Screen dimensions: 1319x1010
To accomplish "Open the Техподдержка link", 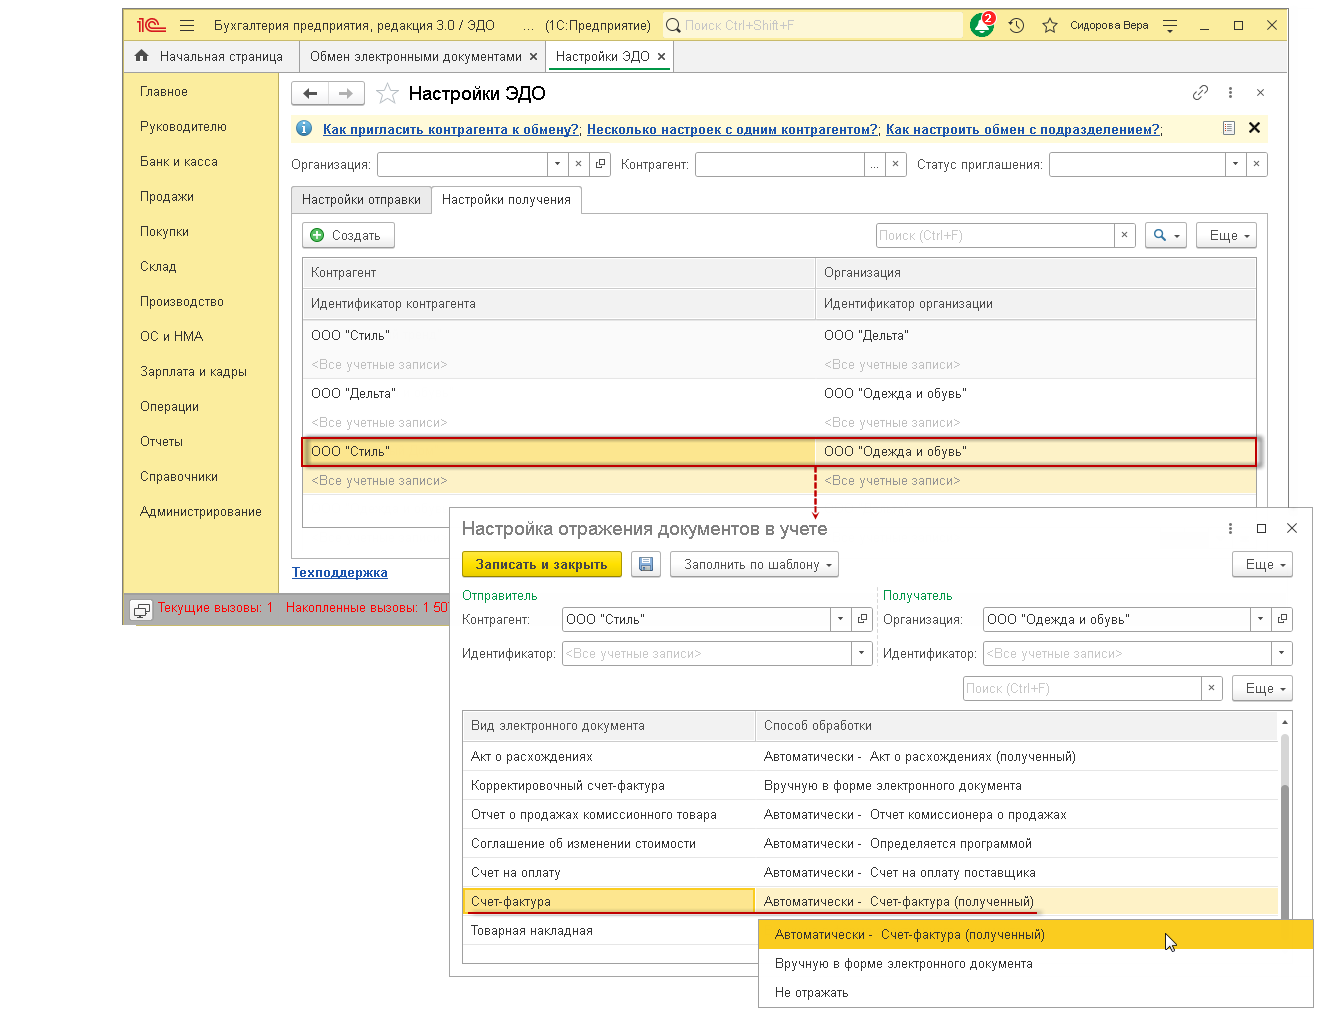I will pyautogui.click(x=340, y=572).
